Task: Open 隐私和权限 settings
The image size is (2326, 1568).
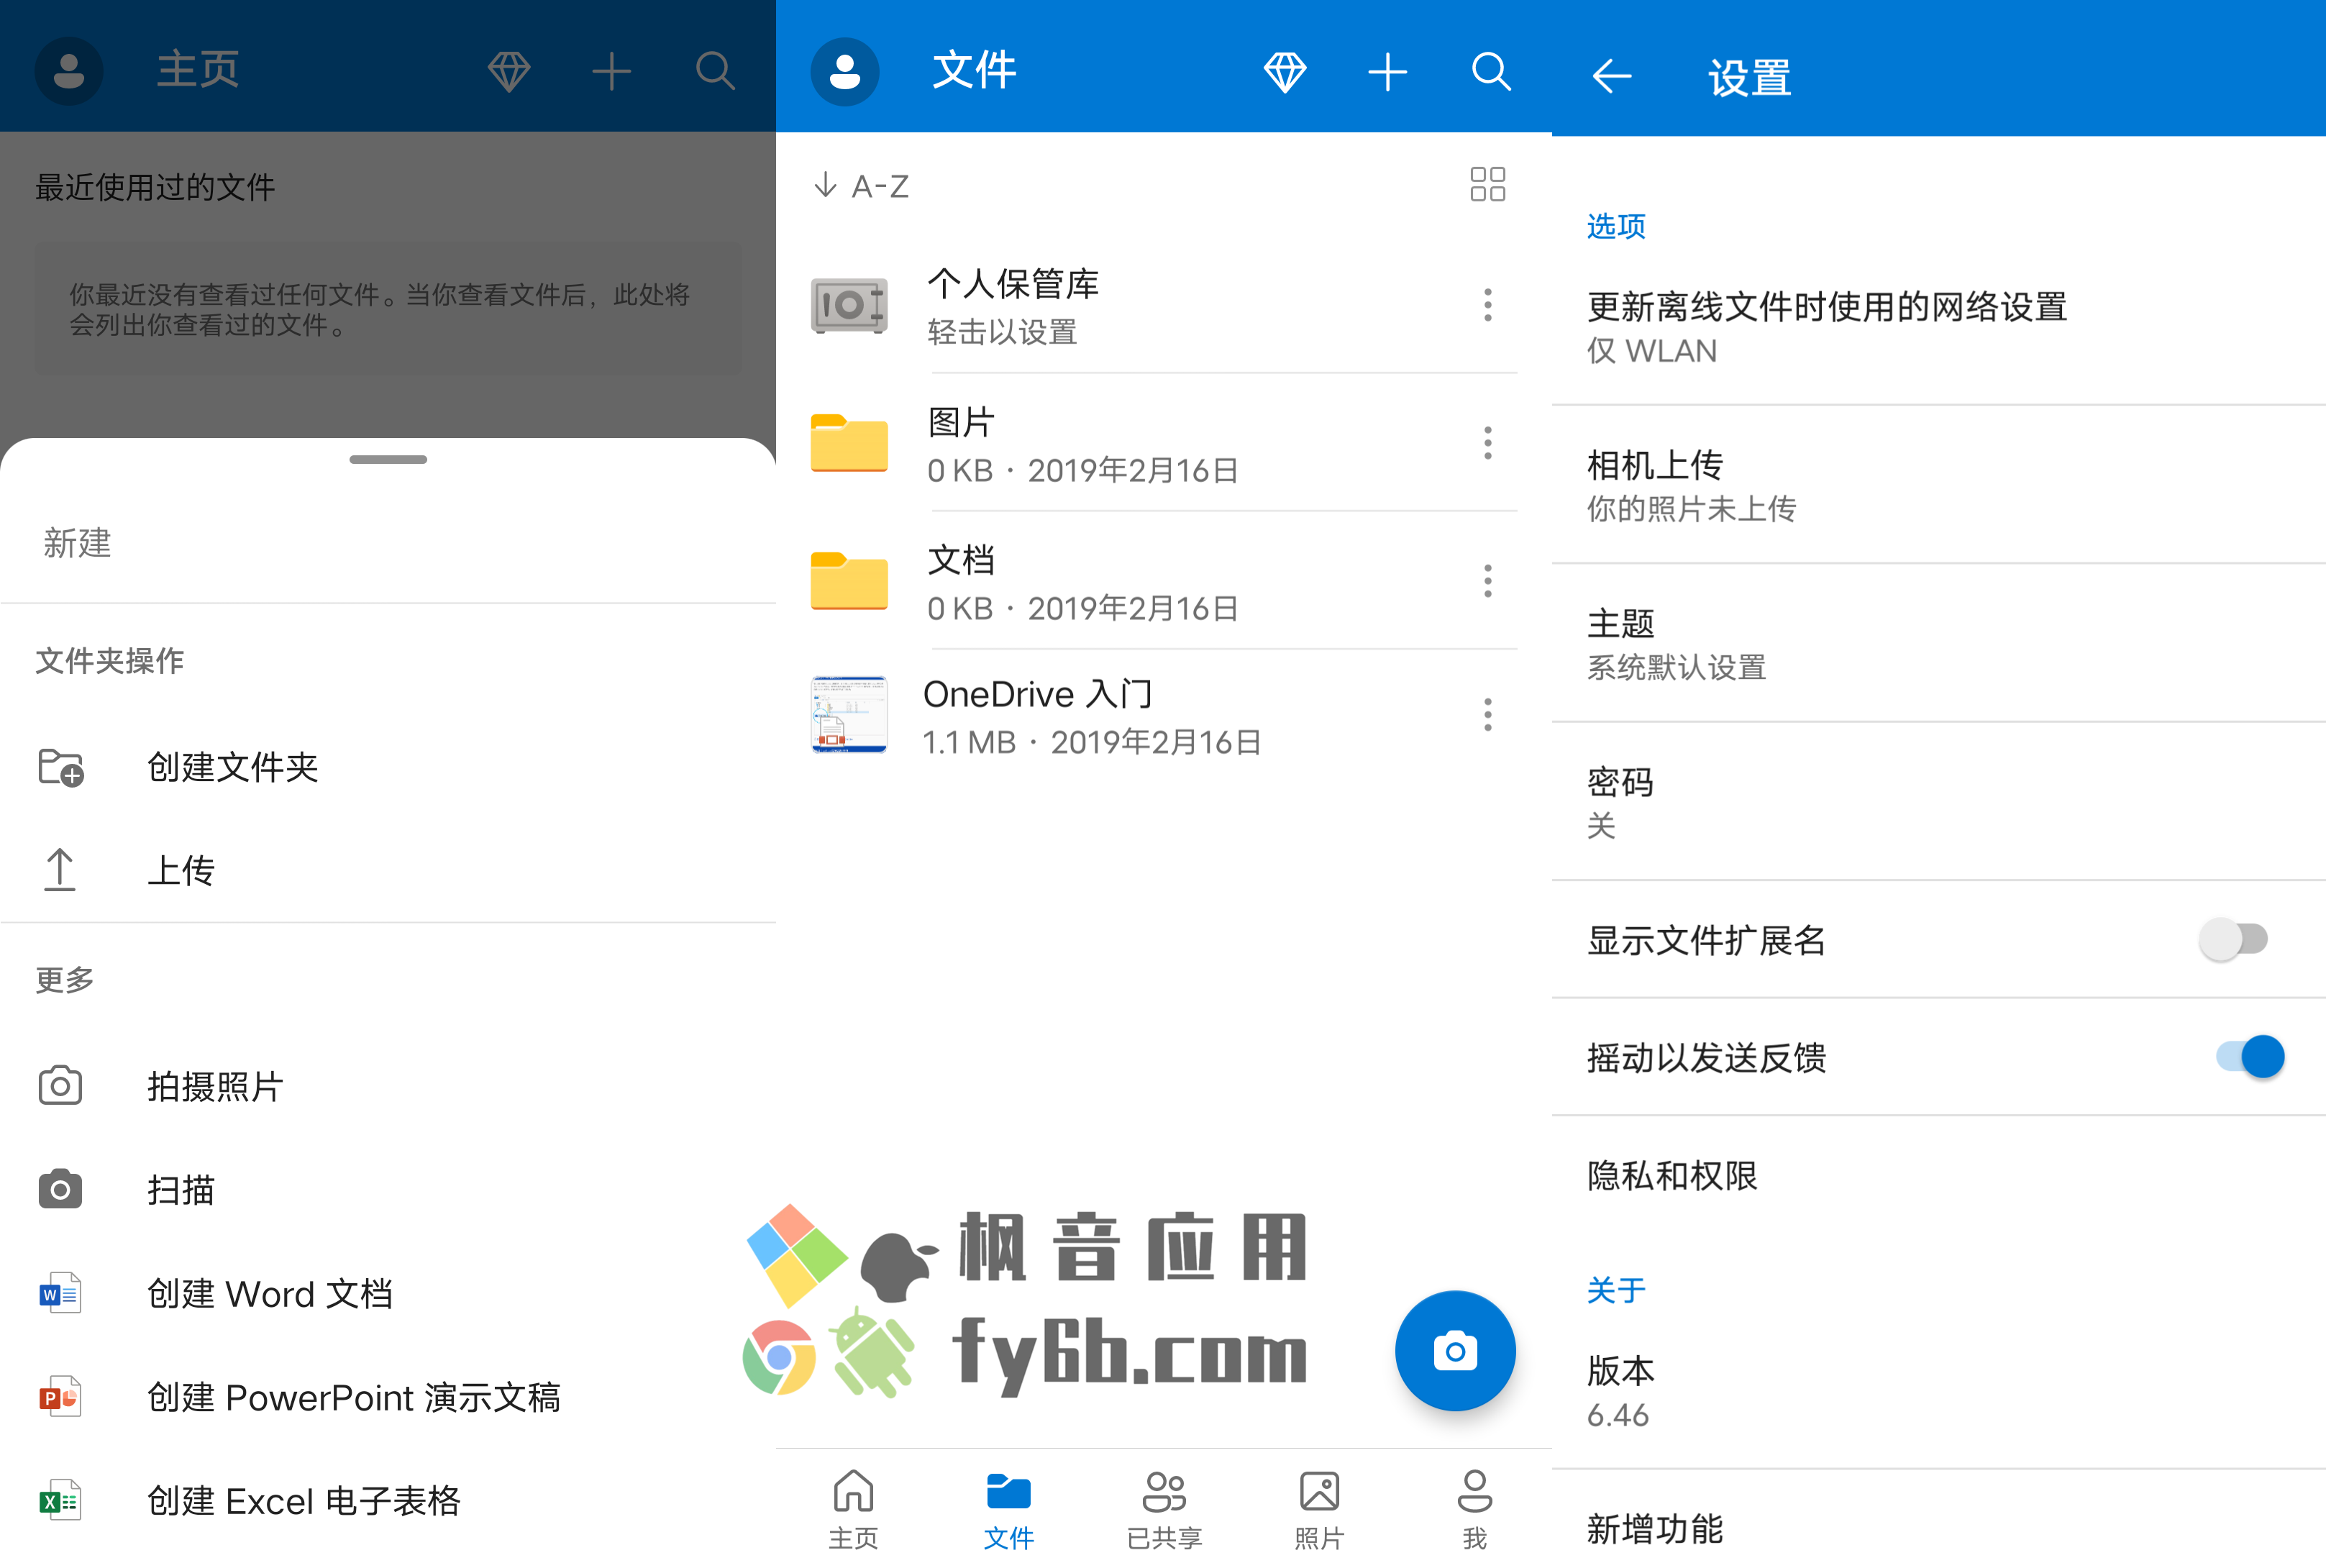Action: [1938, 1175]
